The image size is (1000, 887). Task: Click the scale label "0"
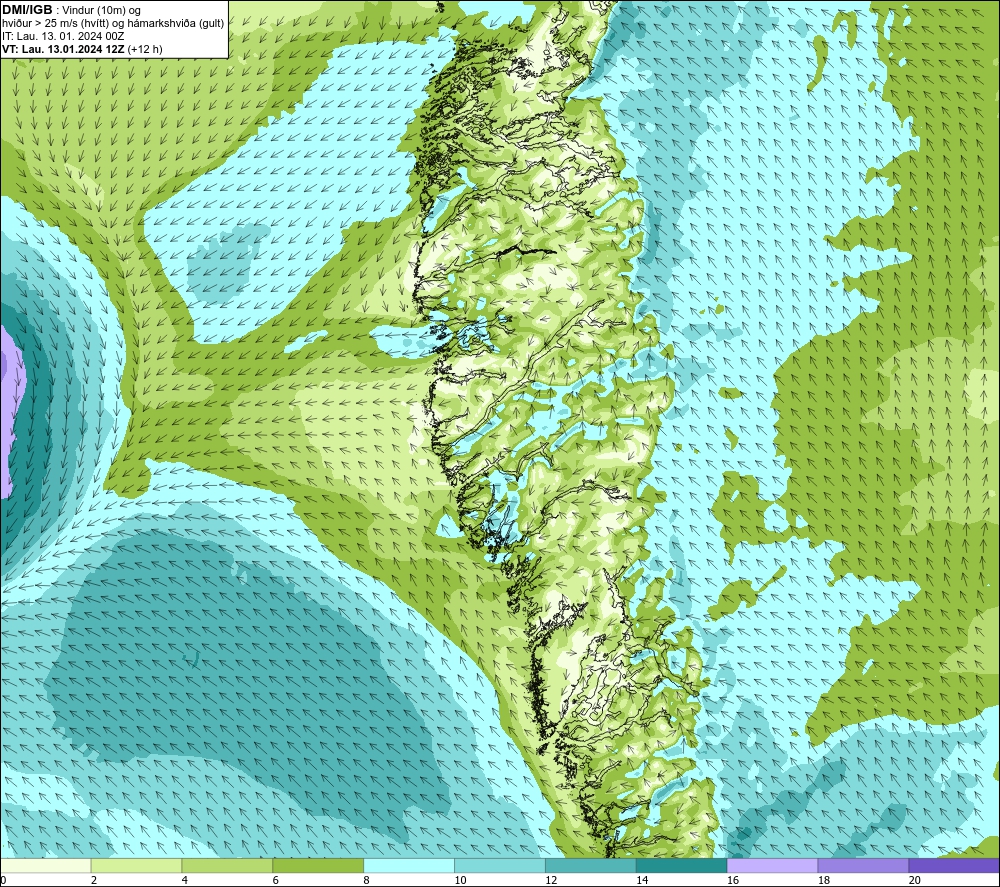coord(3,880)
